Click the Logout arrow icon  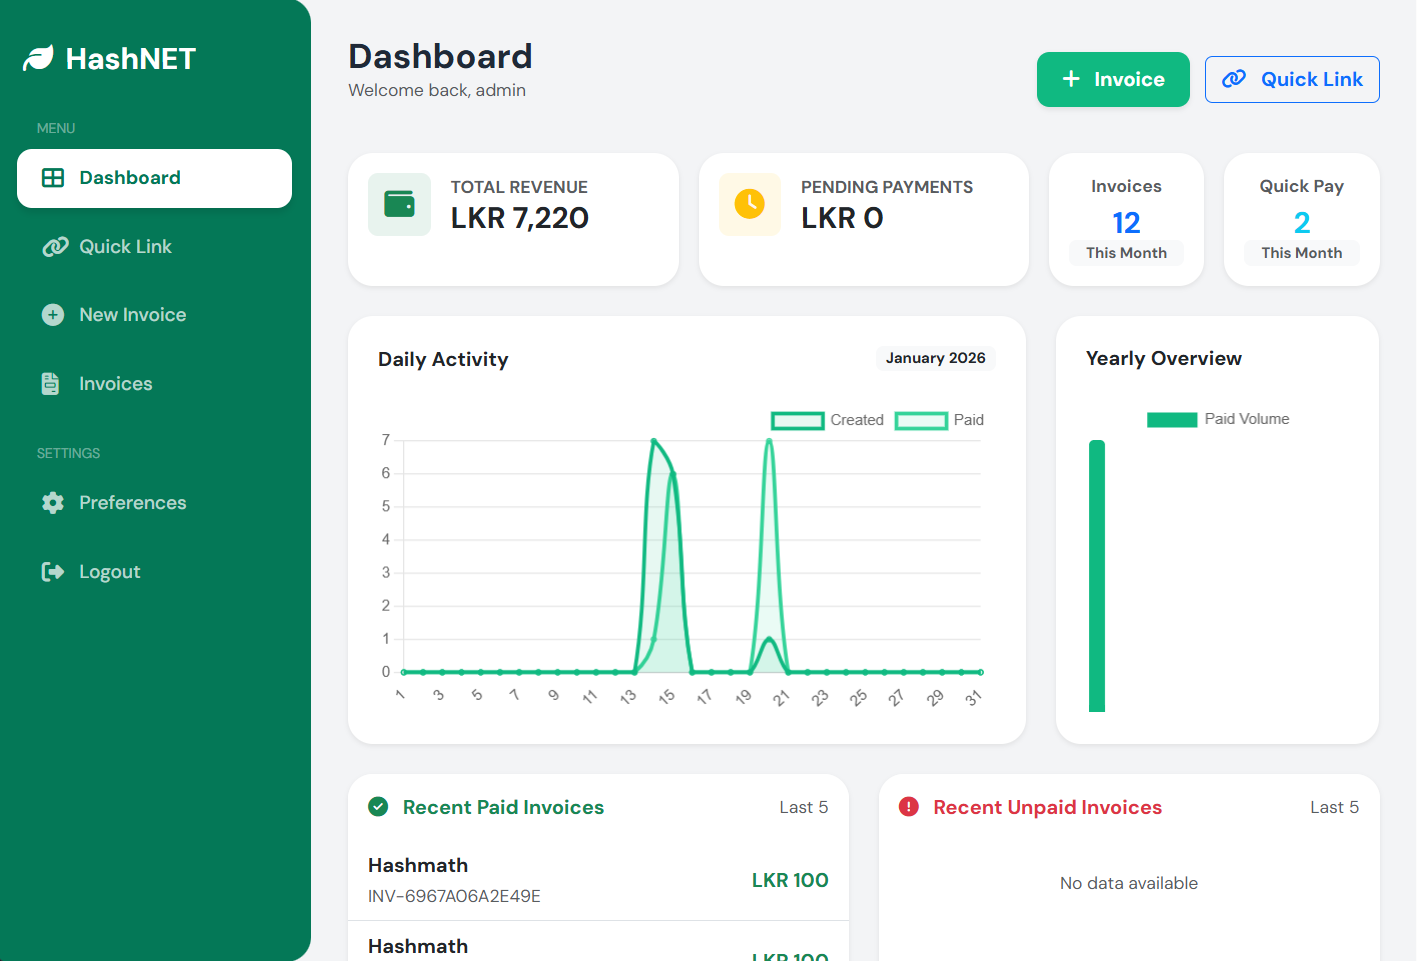pyautogui.click(x=51, y=571)
